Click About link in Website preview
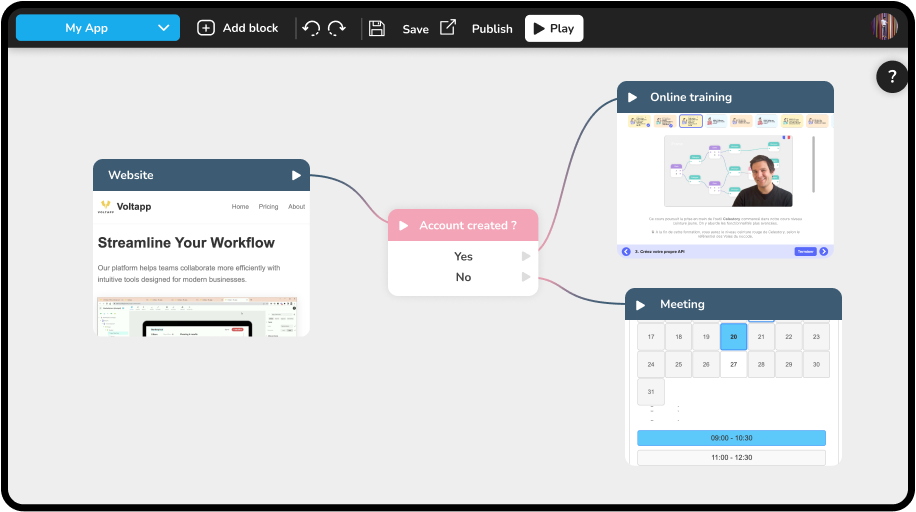This screenshot has height=512, width=916. point(296,206)
